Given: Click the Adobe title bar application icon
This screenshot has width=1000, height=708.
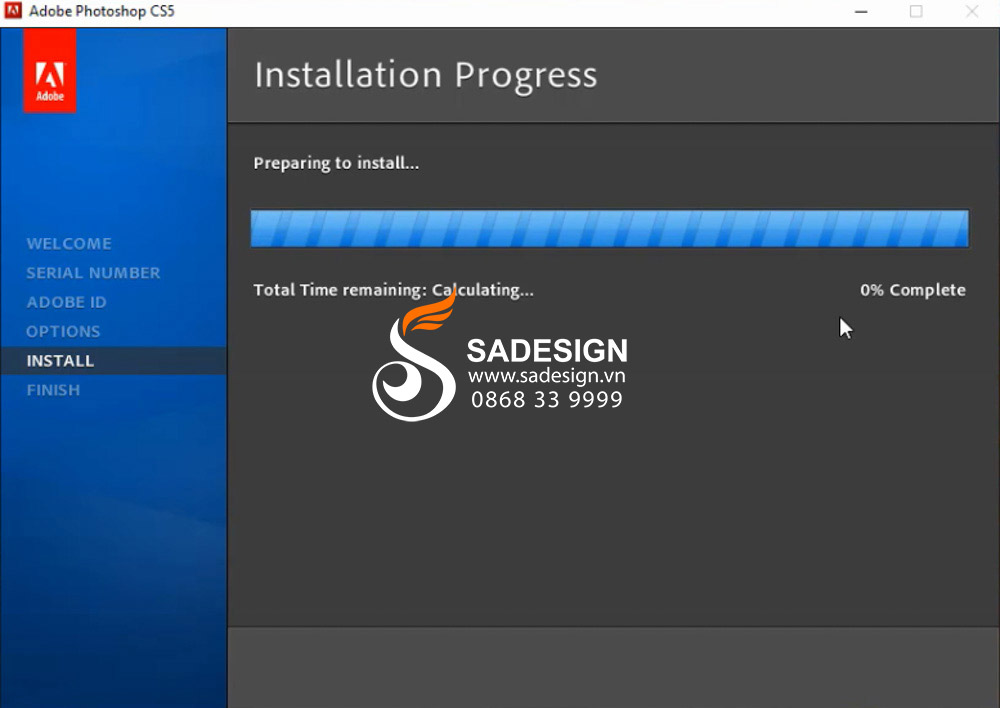Looking at the screenshot, I should click(13, 11).
